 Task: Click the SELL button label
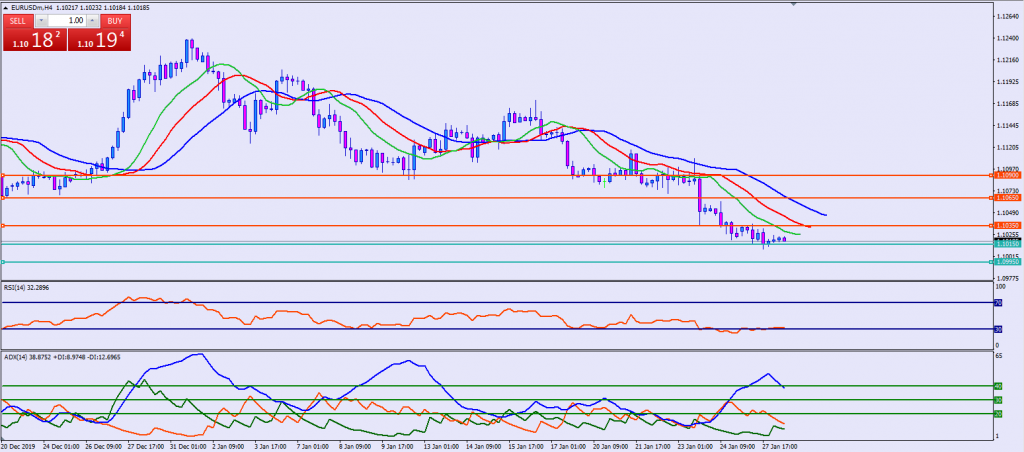[x=18, y=20]
